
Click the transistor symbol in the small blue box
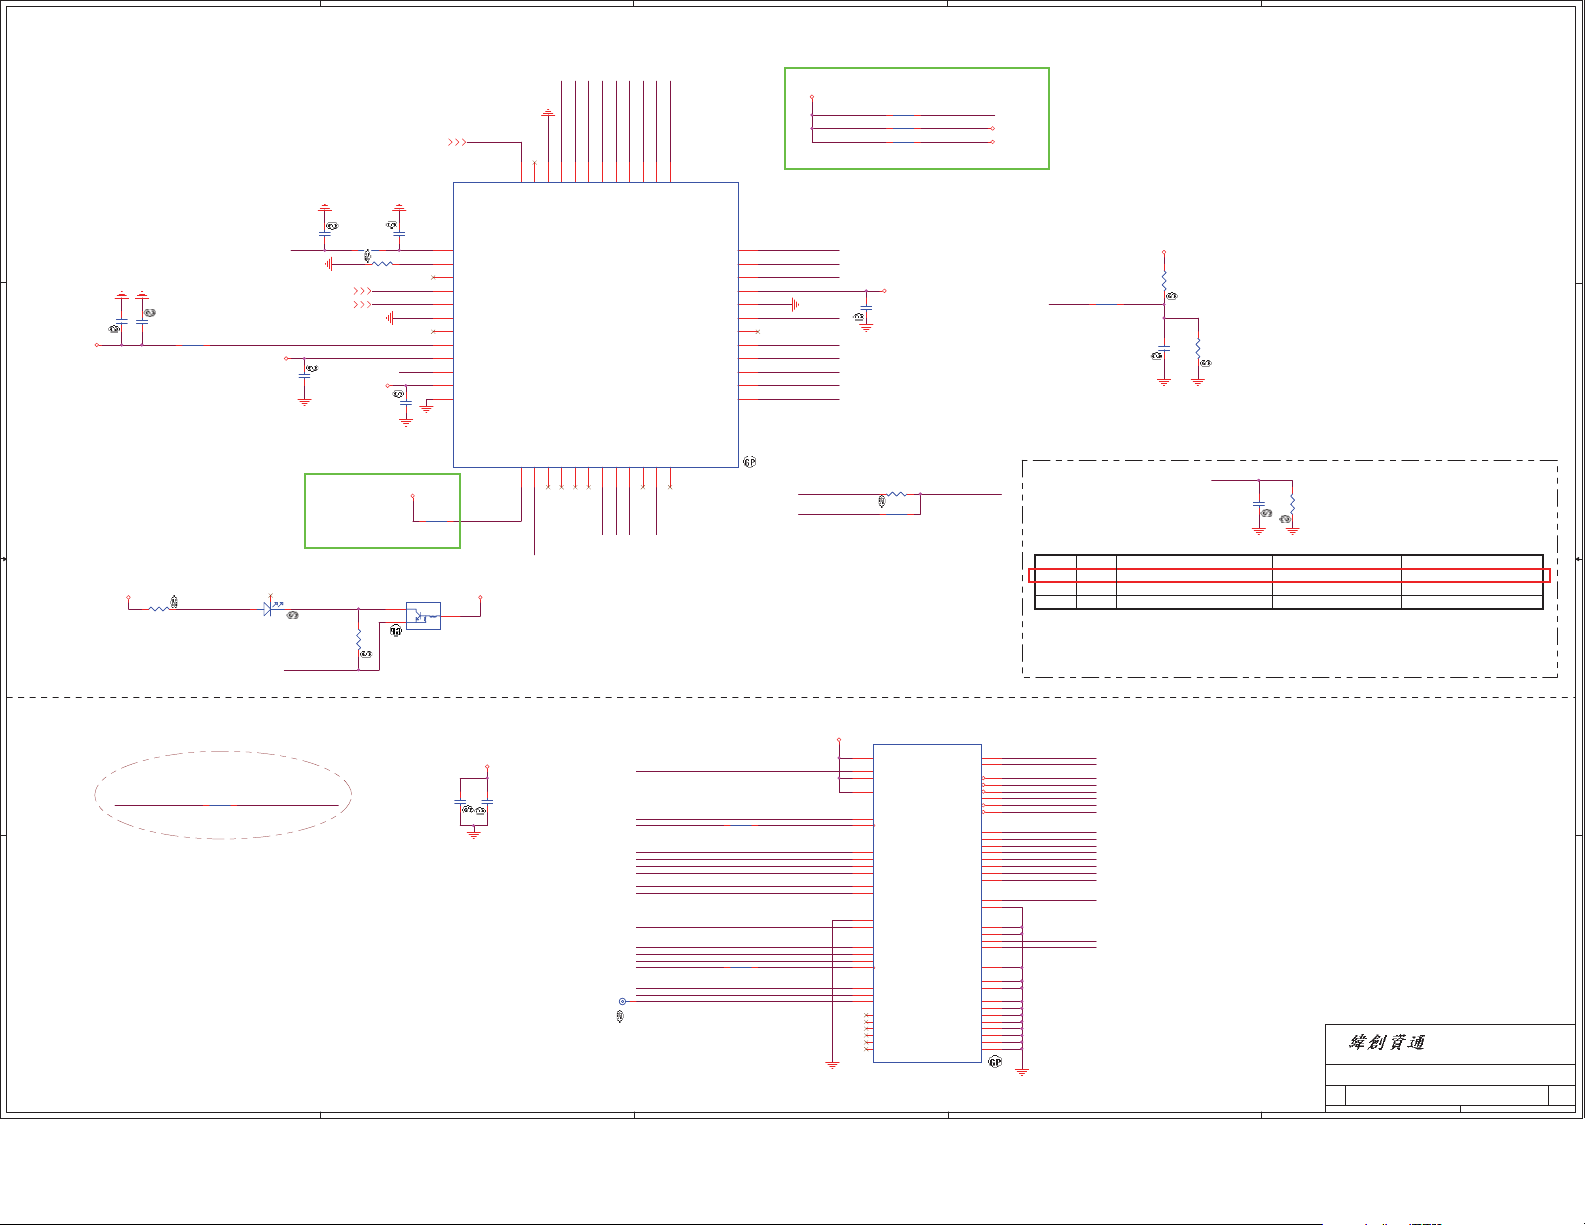click(423, 616)
